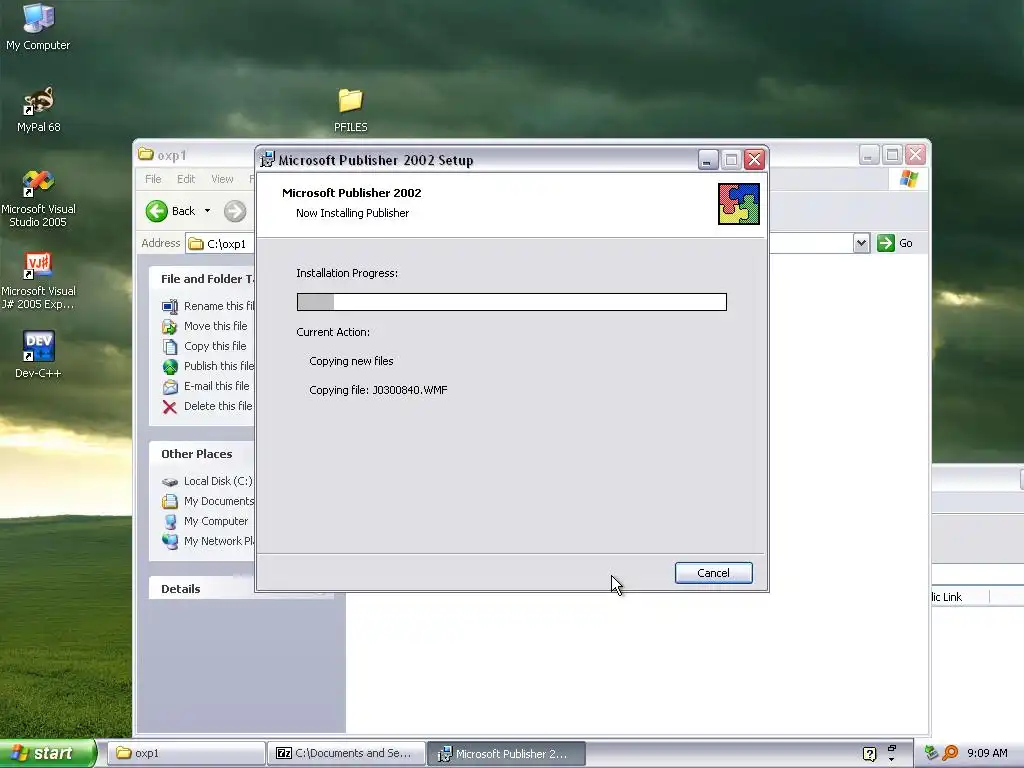Click the My Network Places globe icon
Viewport: 1024px width, 768px height.
tap(170, 541)
